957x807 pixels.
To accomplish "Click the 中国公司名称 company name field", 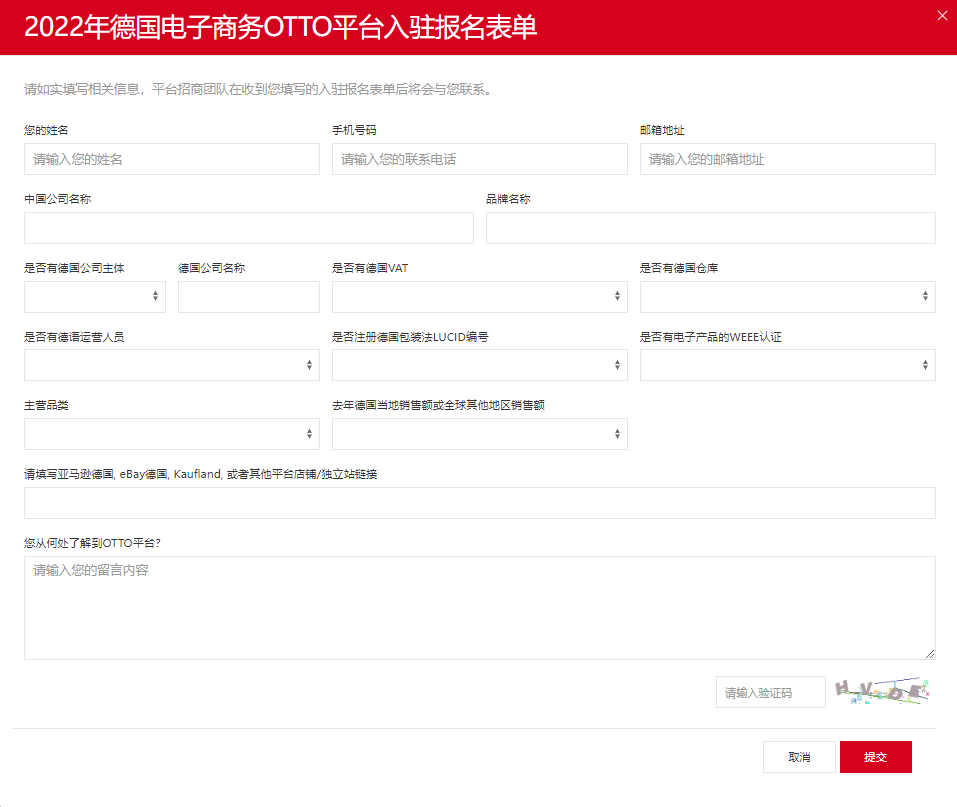I will click(x=248, y=227).
